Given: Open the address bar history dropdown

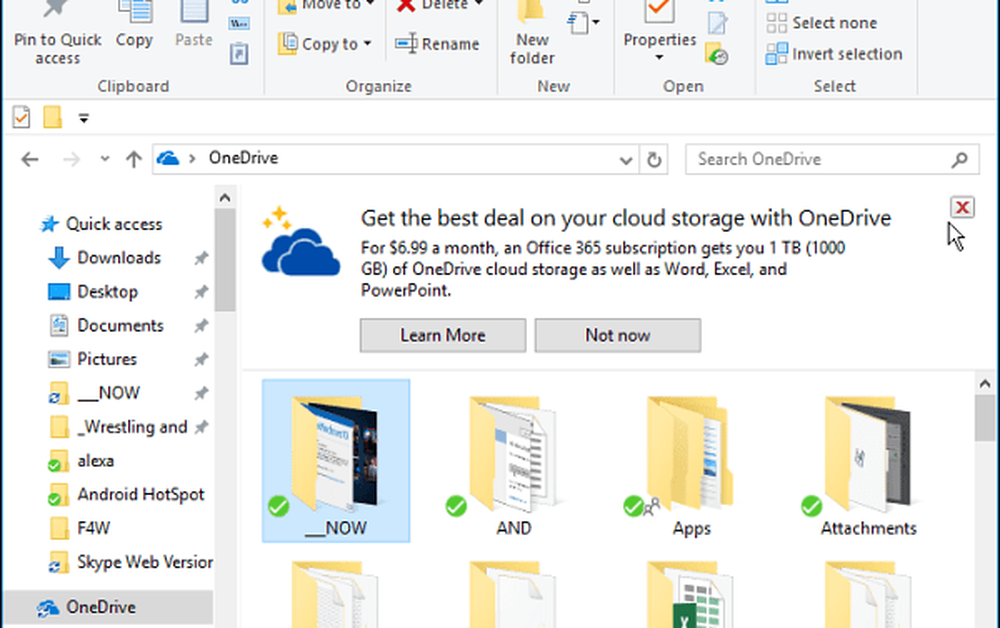Looking at the screenshot, I should point(627,159).
